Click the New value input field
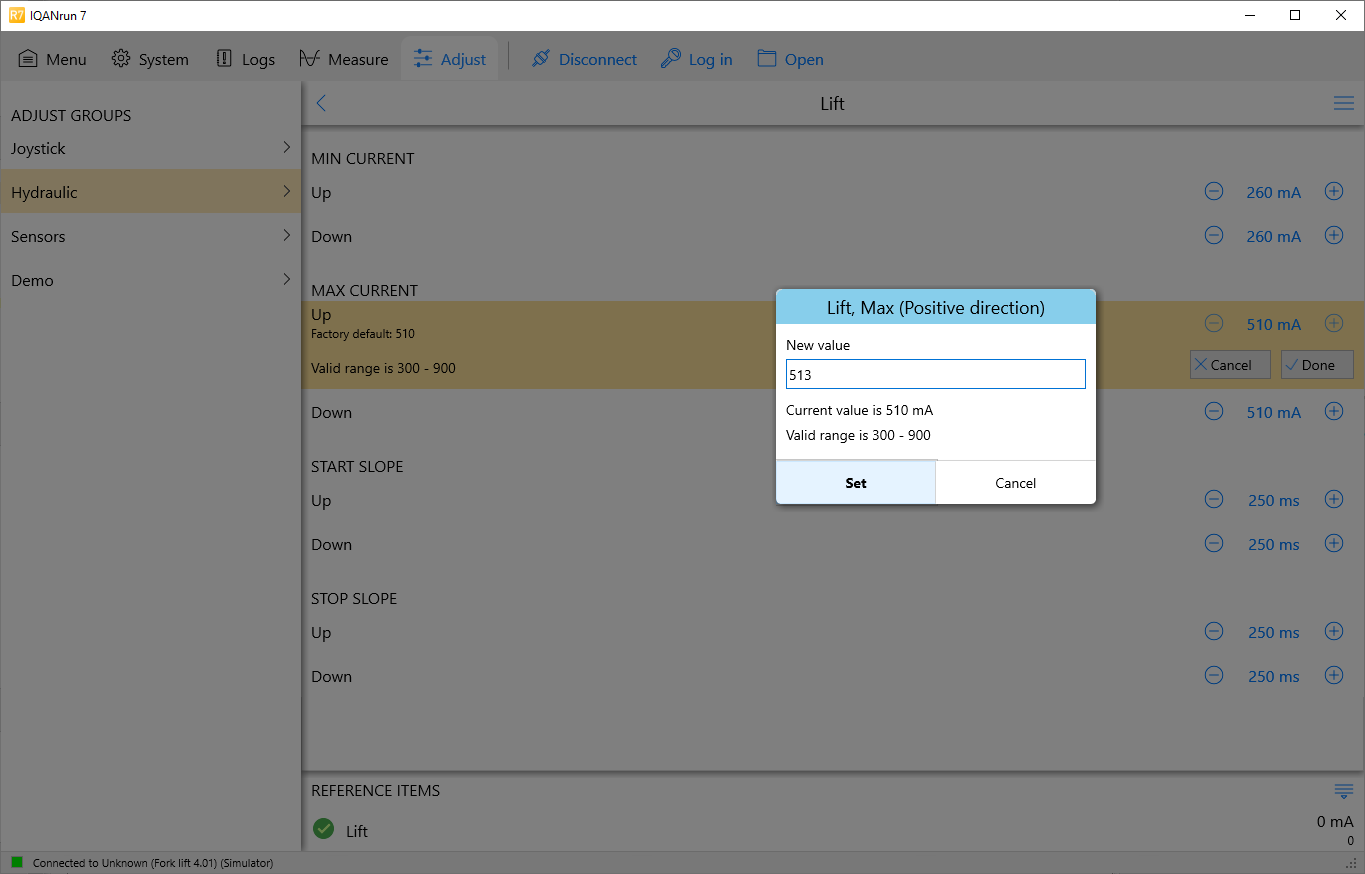This screenshot has height=874, width=1365. coord(936,374)
